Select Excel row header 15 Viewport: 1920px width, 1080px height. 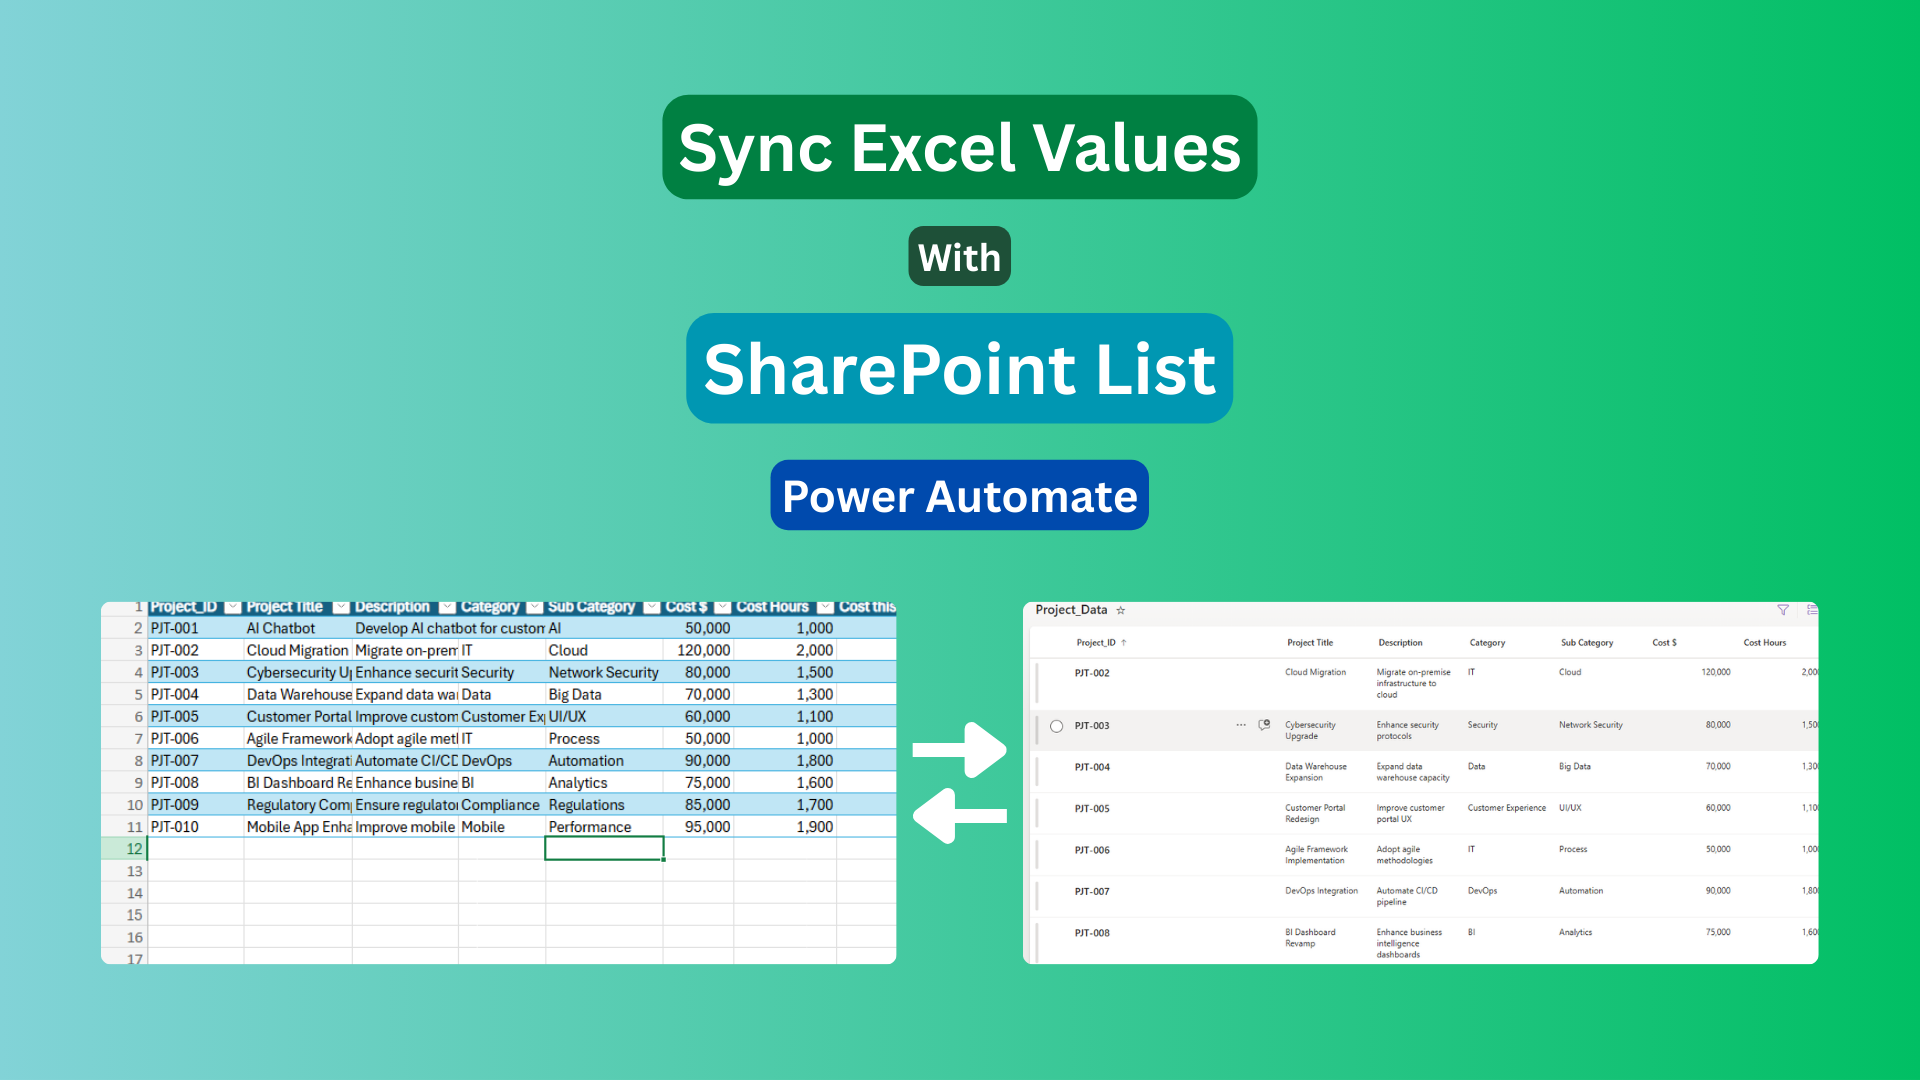pyautogui.click(x=125, y=915)
